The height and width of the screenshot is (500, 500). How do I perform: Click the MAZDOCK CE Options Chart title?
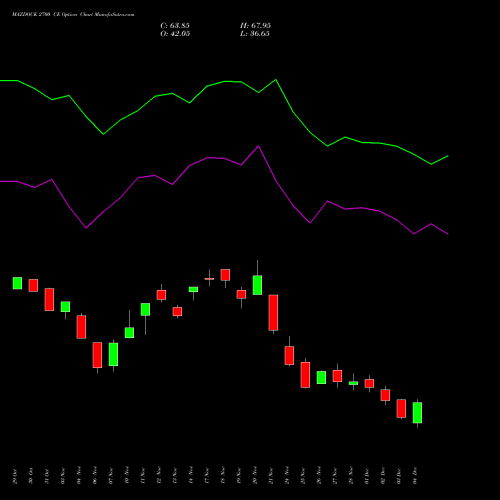pyautogui.click(x=73, y=15)
